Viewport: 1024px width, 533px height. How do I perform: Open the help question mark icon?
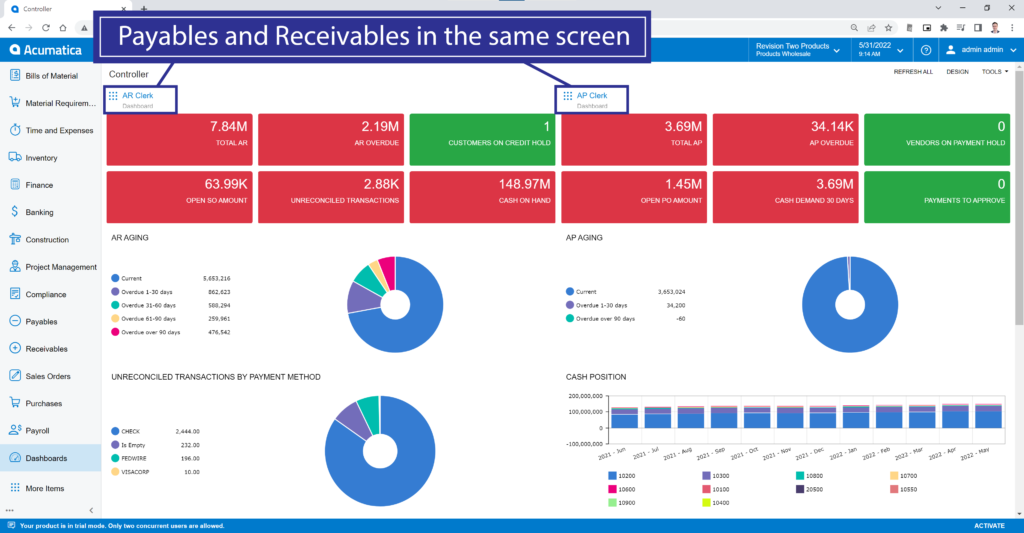click(925, 50)
